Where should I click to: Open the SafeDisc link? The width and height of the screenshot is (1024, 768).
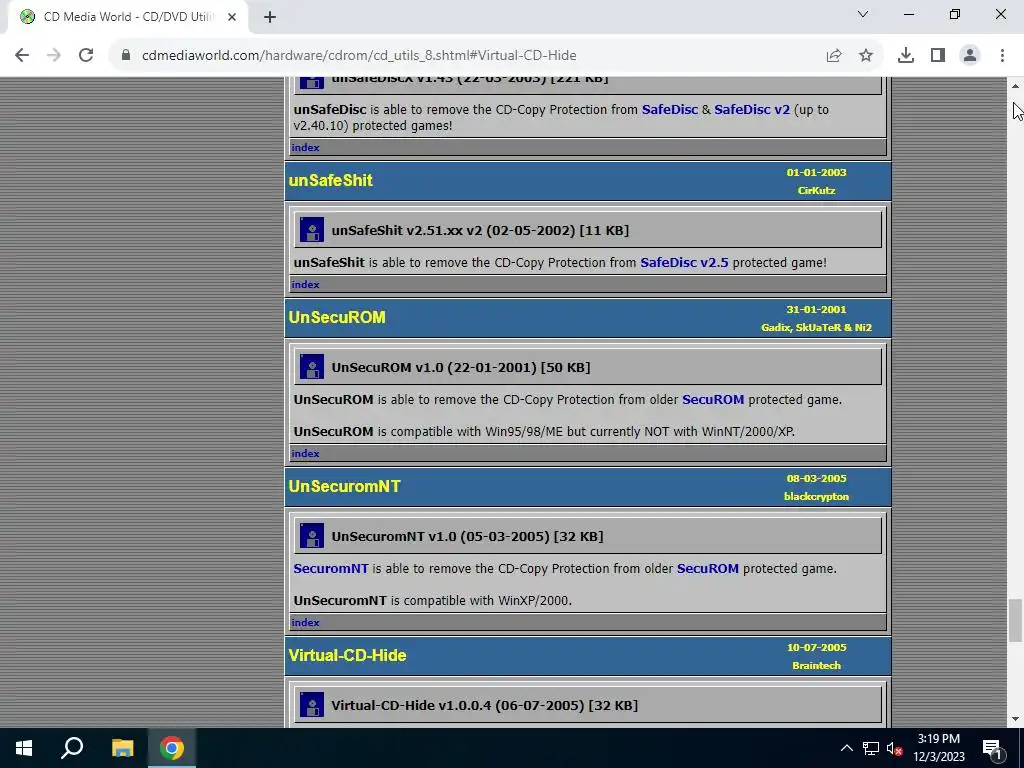(669, 110)
